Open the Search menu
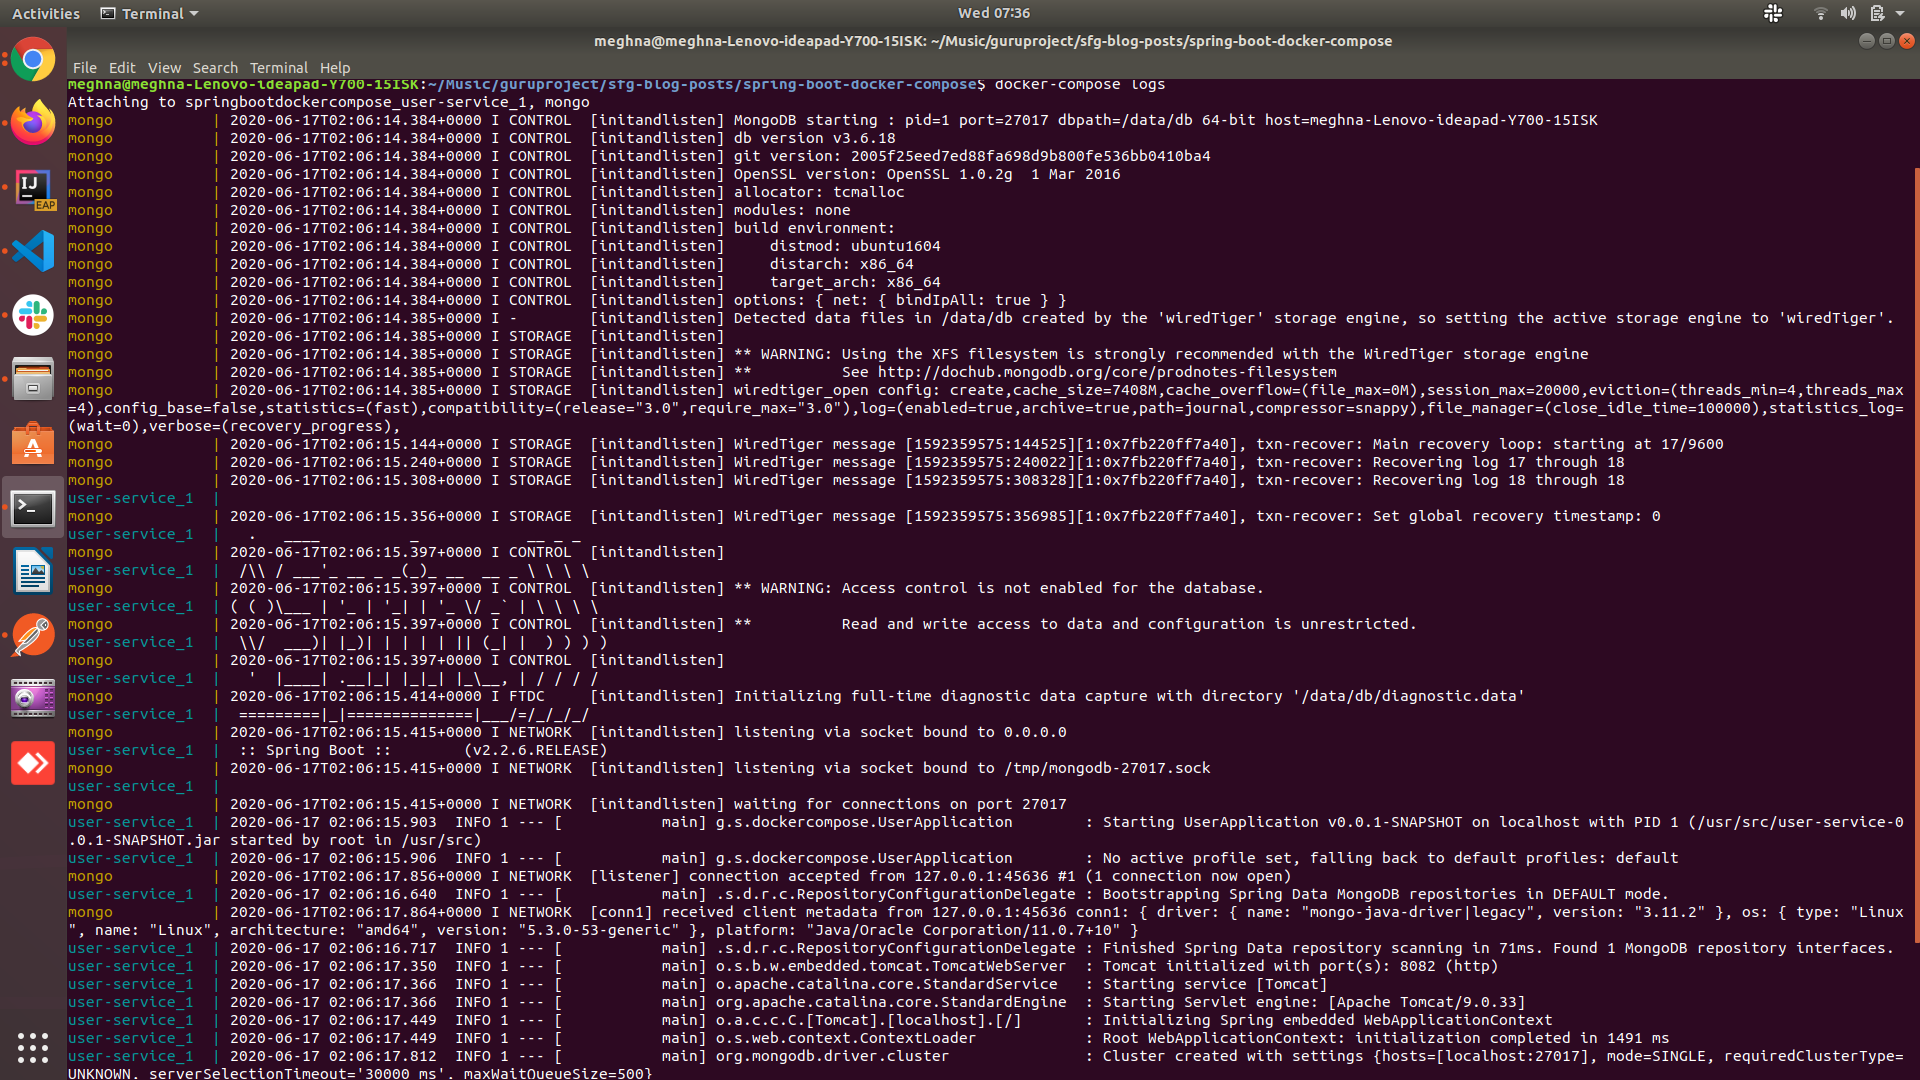 tap(215, 68)
